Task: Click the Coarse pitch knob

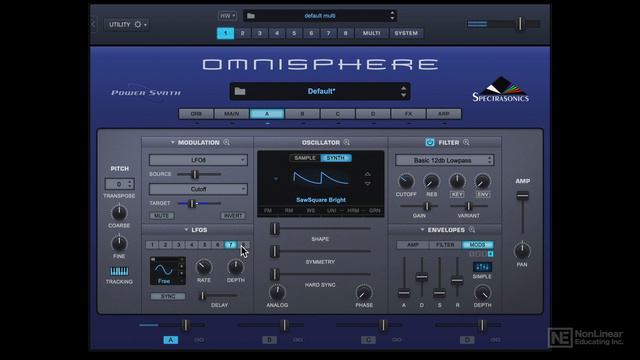Action: 119,213
